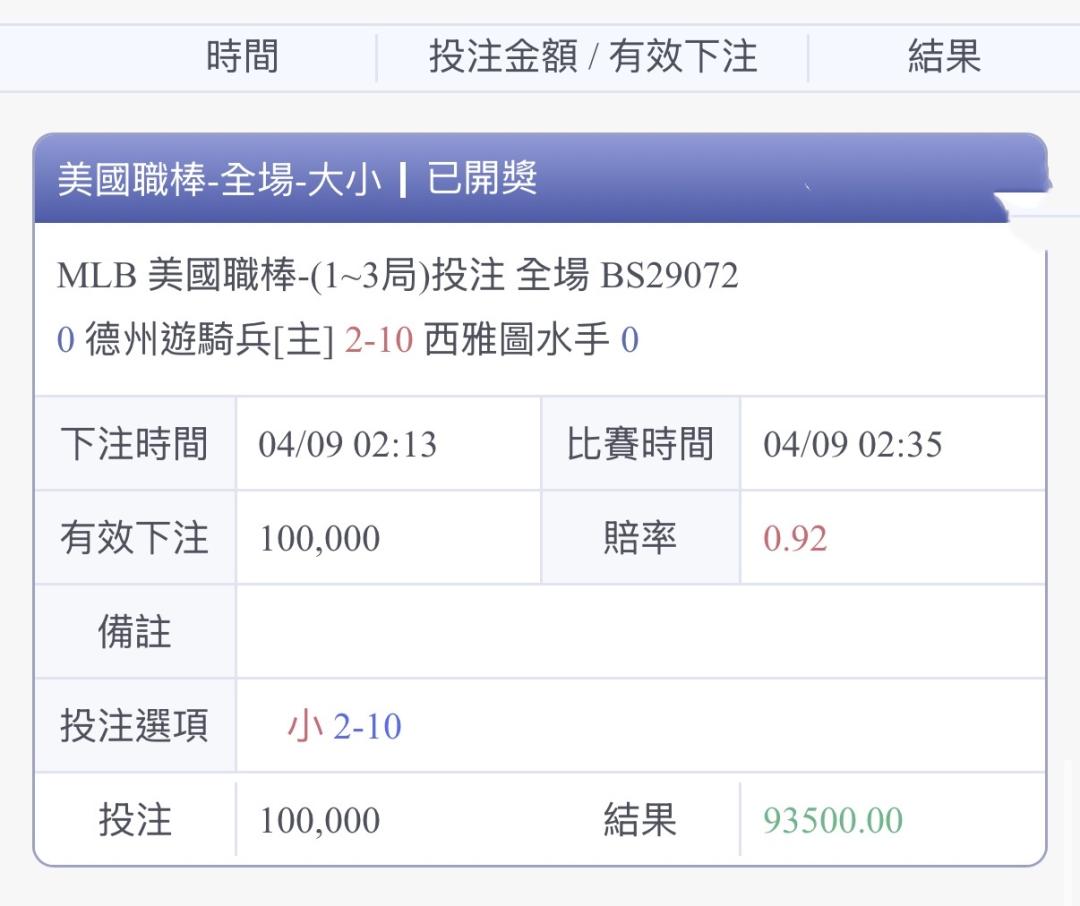Click the 下注時間 value 04/09 02:13
Image resolution: width=1080 pixels, height=906 pixels.
(347, 444)
